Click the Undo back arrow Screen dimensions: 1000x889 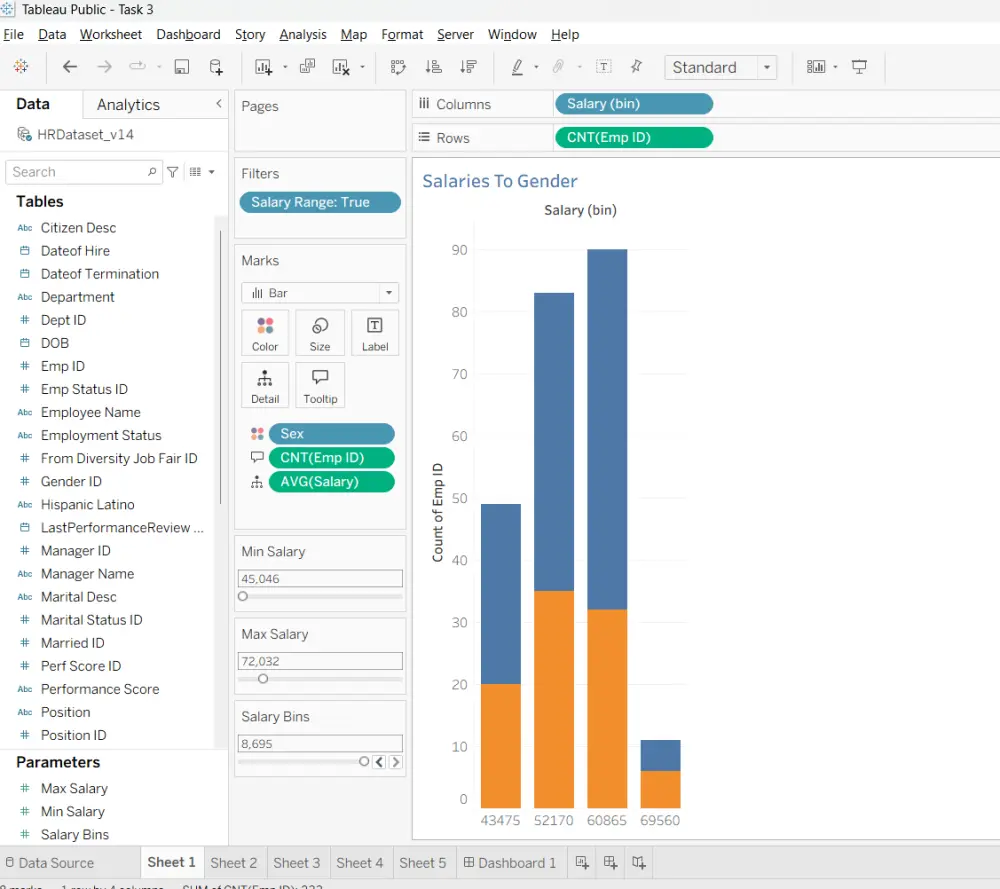pos(70,66)
